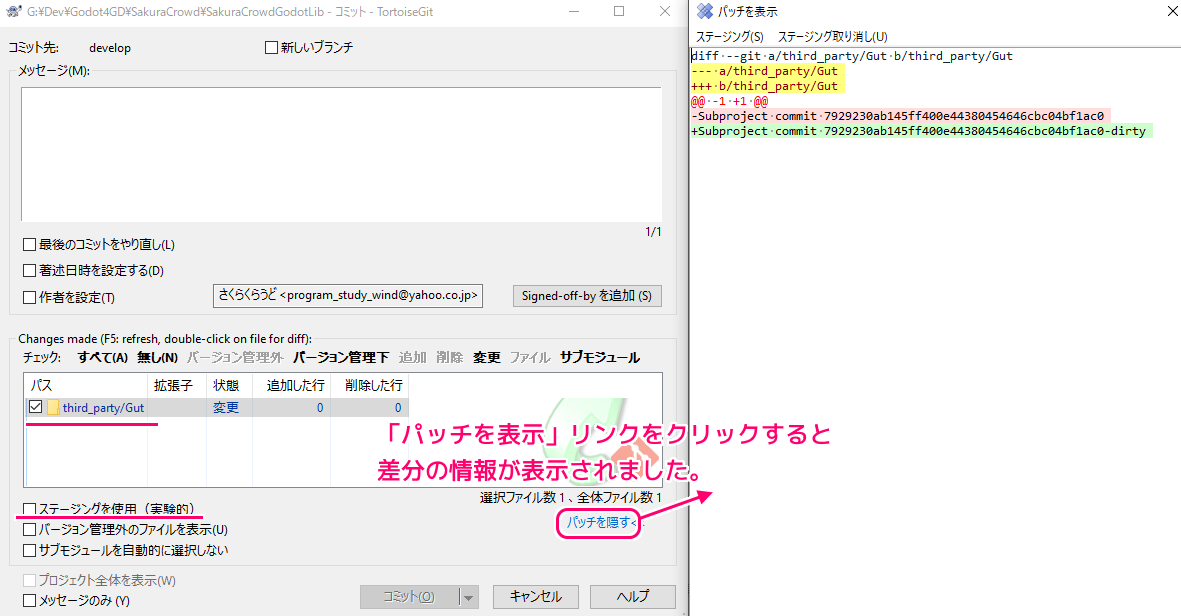Toggle ステージングを使用 (実験的) checkbox
Image resolution: width=1181 pixels, height=616 pixels.
[x=30, y=510]
